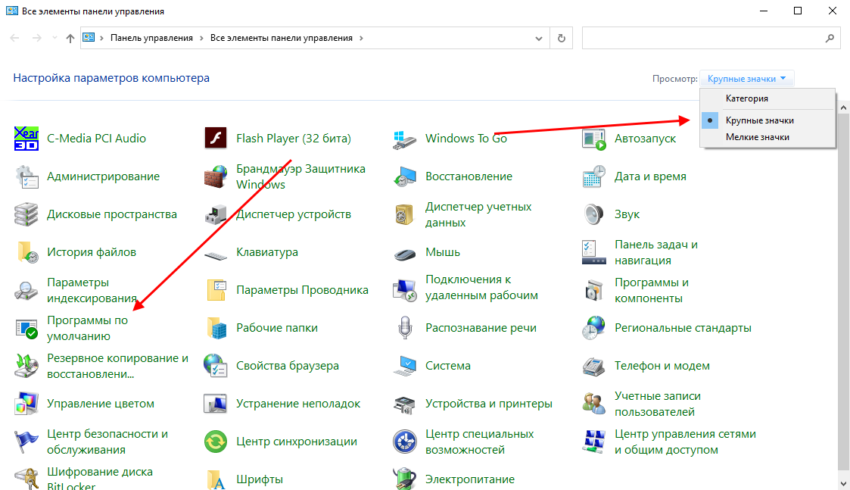850x490 pixels.
Task: Open the Центр синхронизации green icon
Action: click(x=215, y=441)
